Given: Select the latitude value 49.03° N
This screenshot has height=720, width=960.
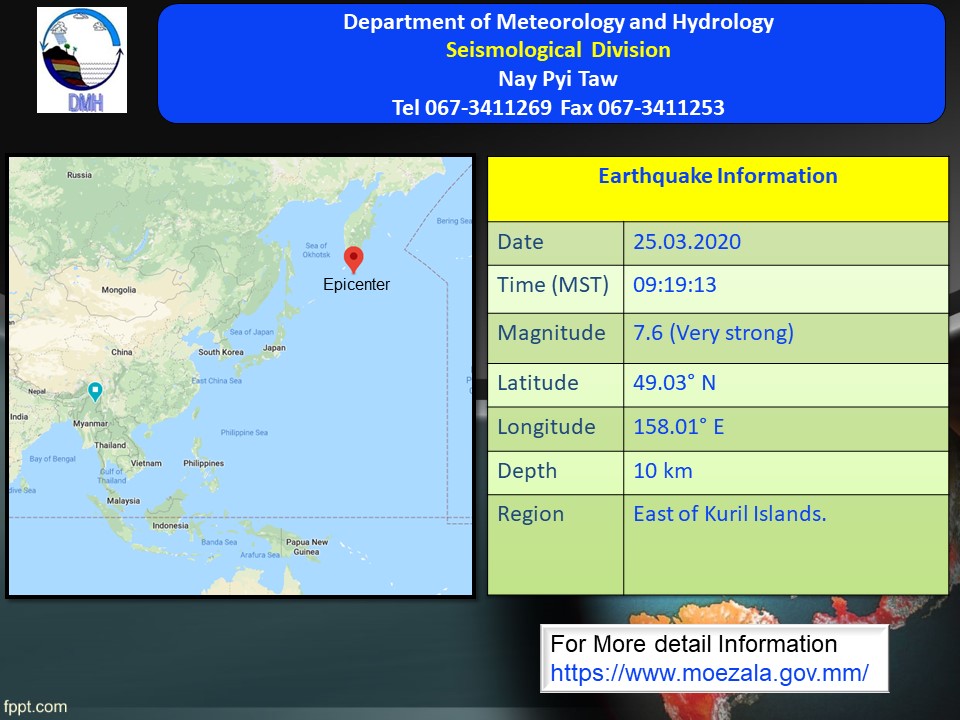Looking at the screenshot, I should 674,383.
